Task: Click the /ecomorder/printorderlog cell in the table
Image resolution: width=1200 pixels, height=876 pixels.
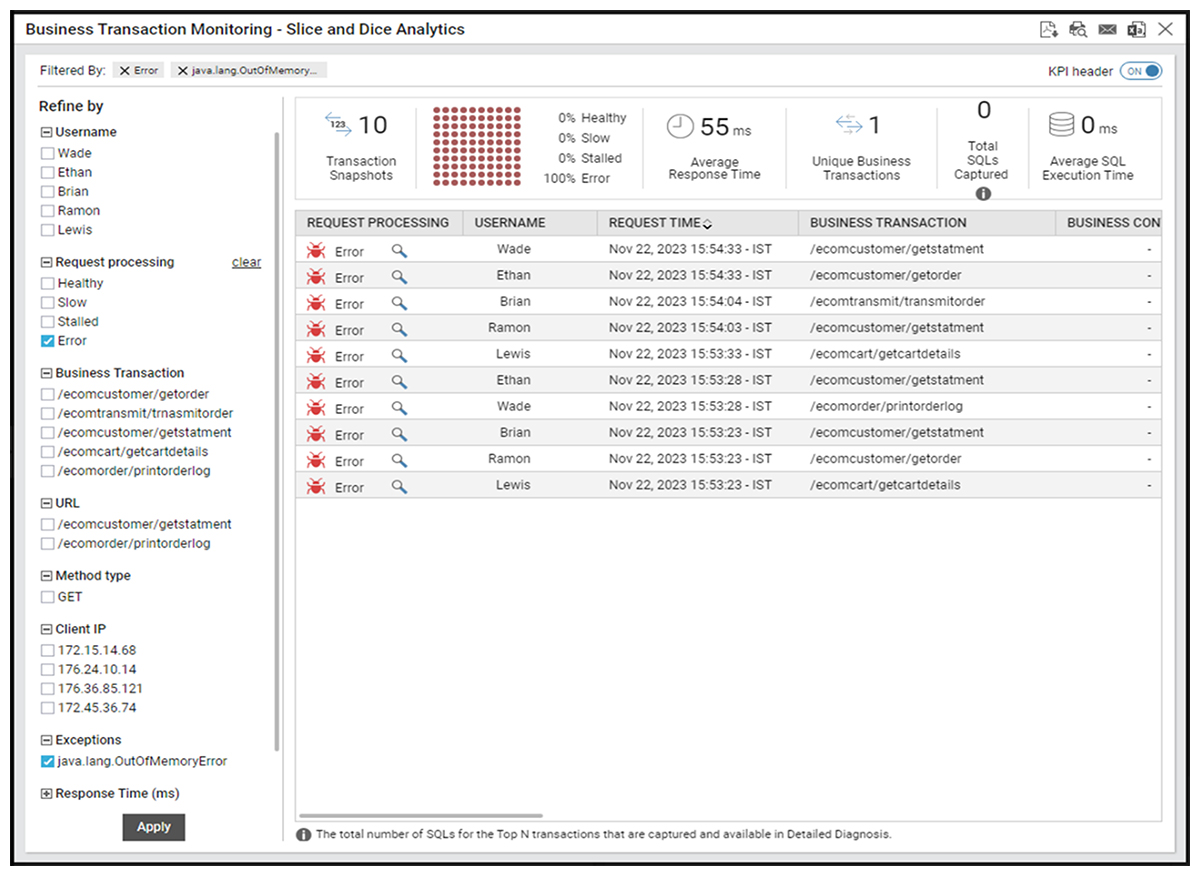Action: (885, 407)
